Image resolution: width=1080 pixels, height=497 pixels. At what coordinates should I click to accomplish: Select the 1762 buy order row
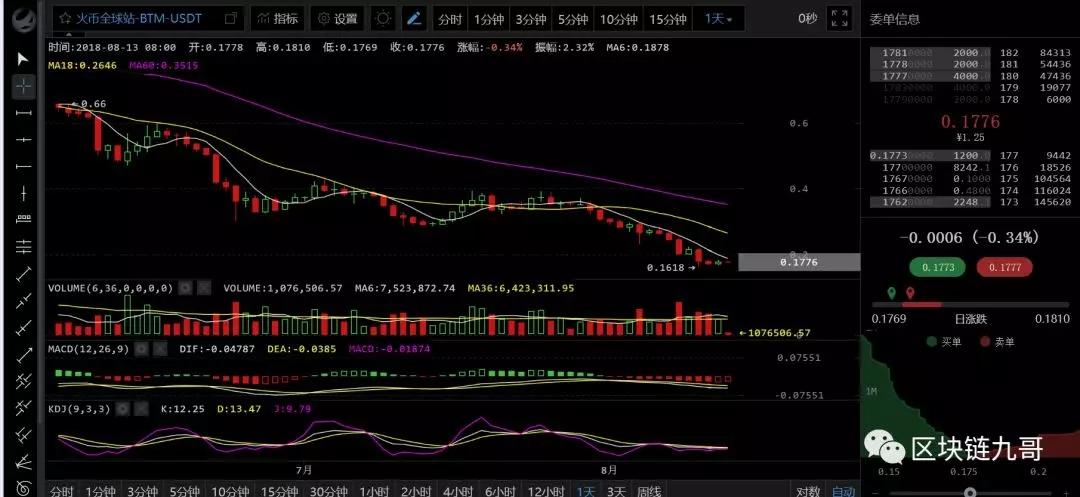click(970, 202)
